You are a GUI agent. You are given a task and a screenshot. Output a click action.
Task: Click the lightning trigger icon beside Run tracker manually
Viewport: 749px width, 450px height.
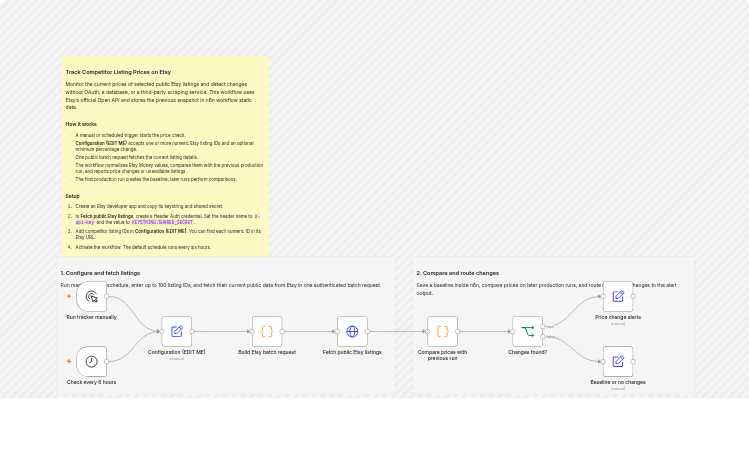tap(69, 296)
